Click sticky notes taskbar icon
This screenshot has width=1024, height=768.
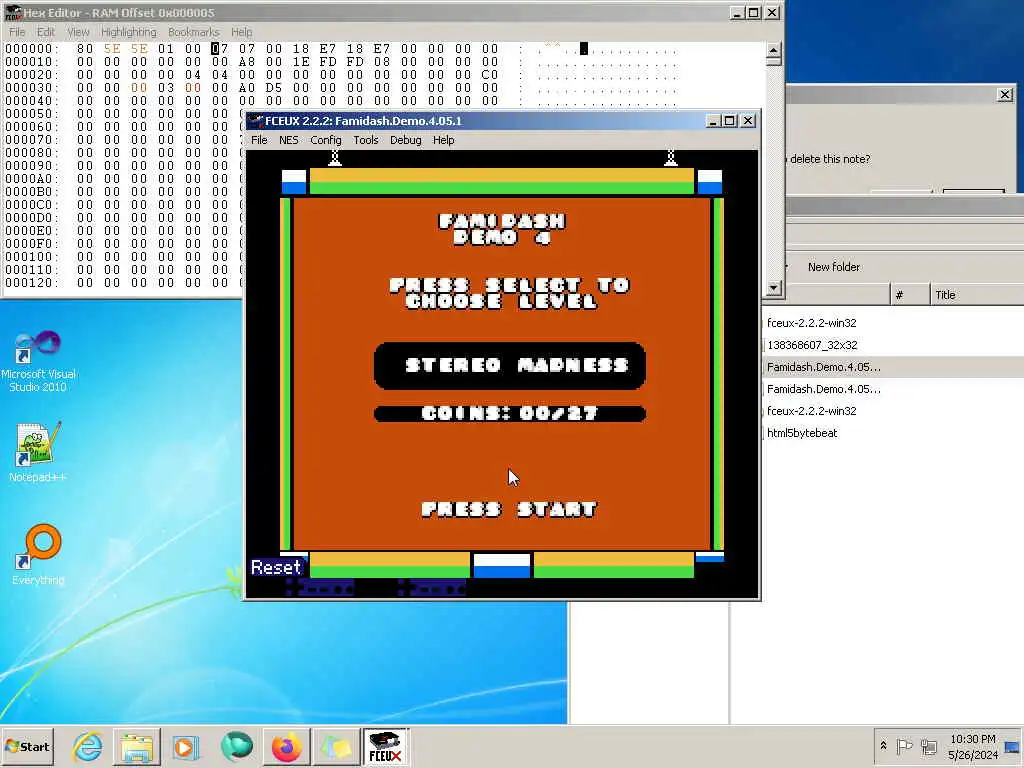pos(336,746)
